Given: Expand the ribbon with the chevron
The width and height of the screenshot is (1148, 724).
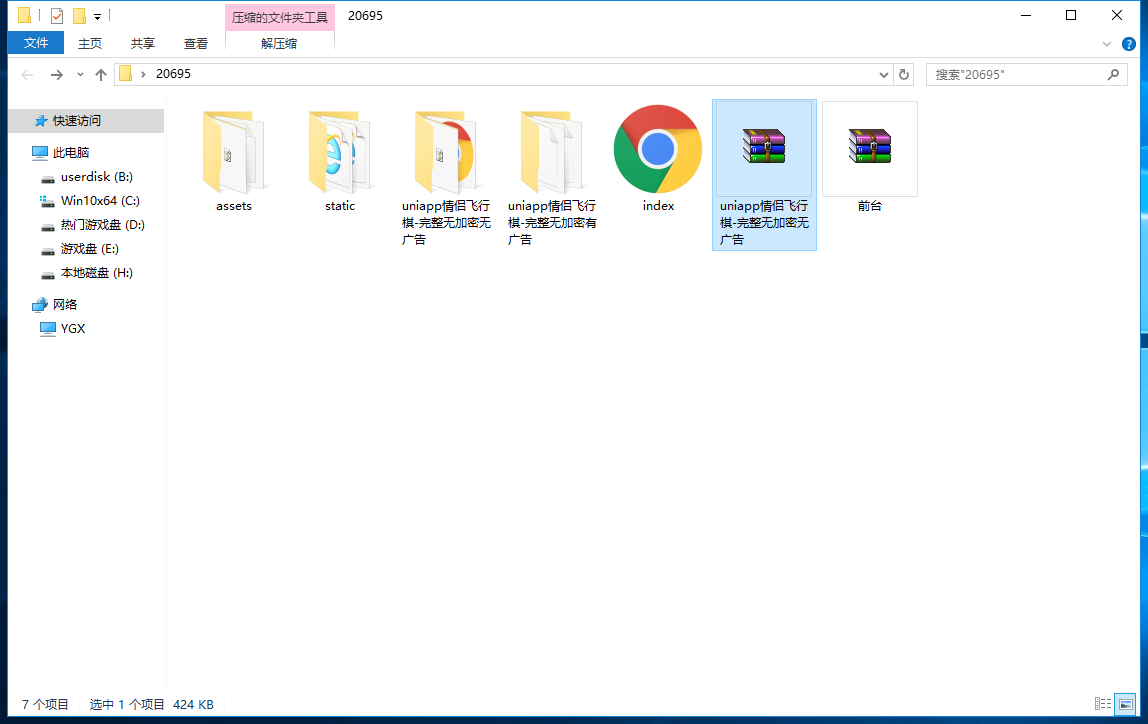Looking at the screenshot, I should [1107, 44].
